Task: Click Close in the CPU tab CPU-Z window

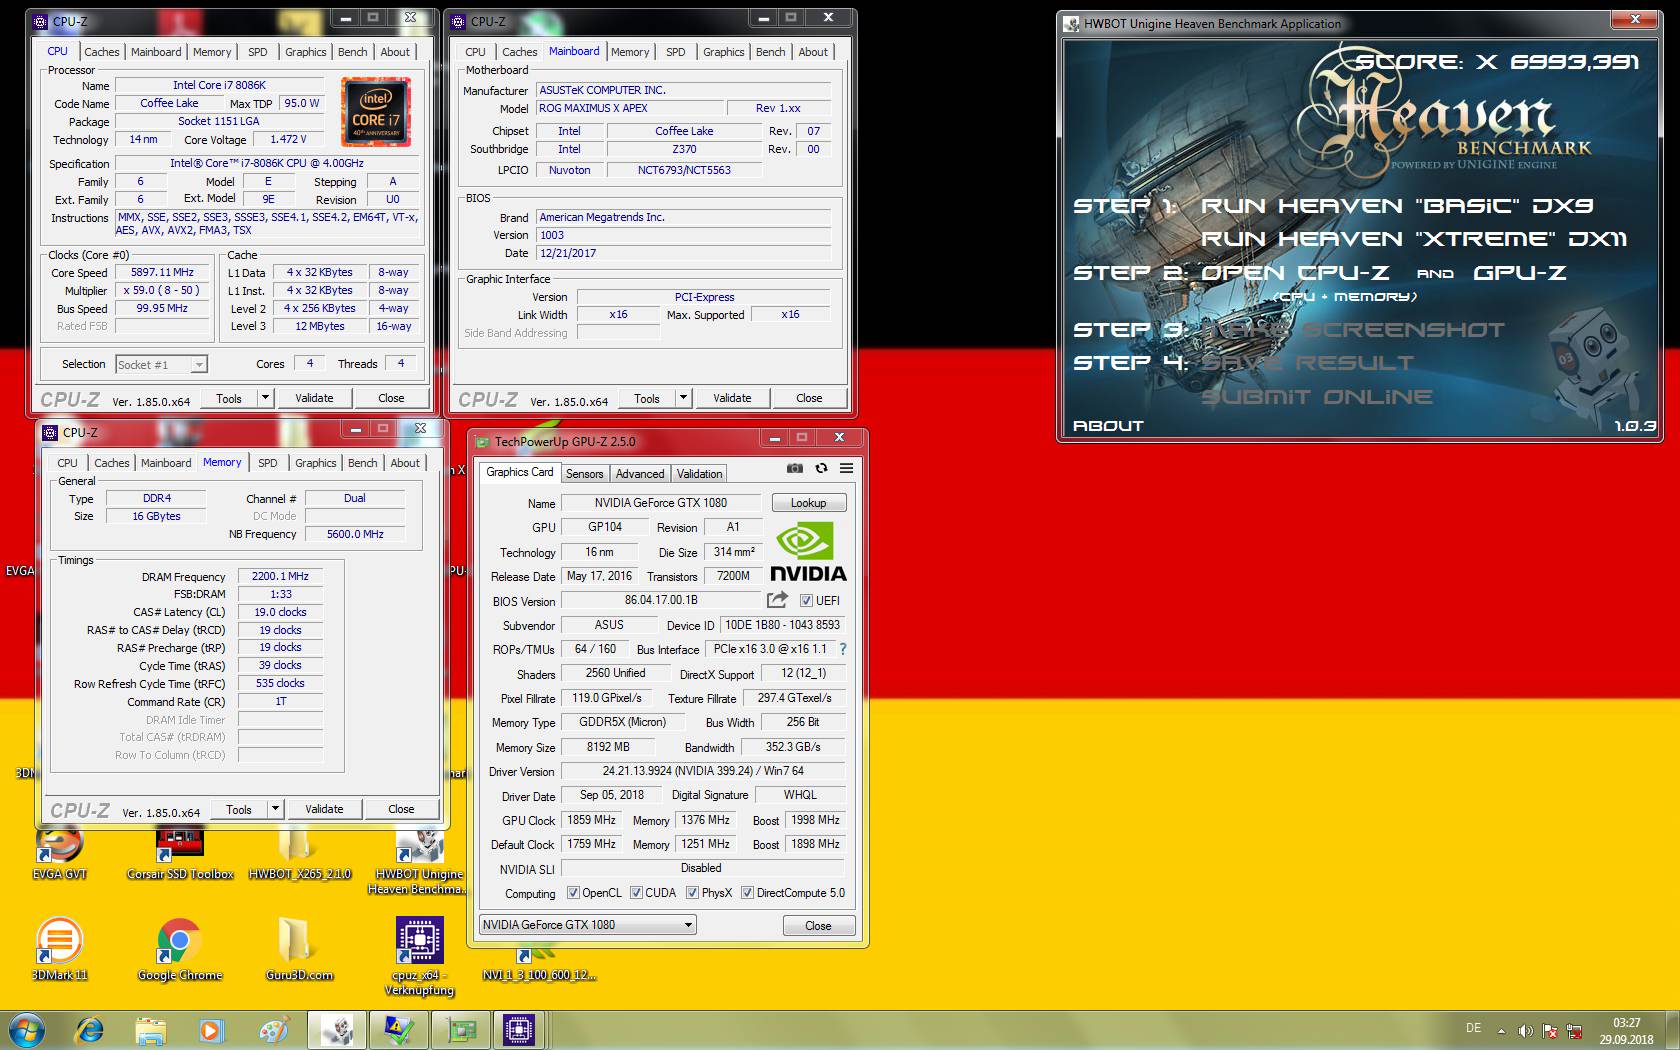Action: 391,398
